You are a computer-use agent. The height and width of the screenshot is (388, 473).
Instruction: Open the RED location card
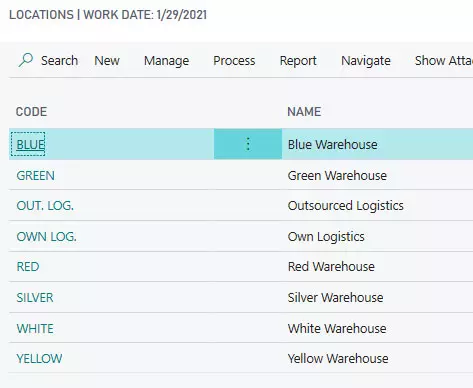click(28, 267)
